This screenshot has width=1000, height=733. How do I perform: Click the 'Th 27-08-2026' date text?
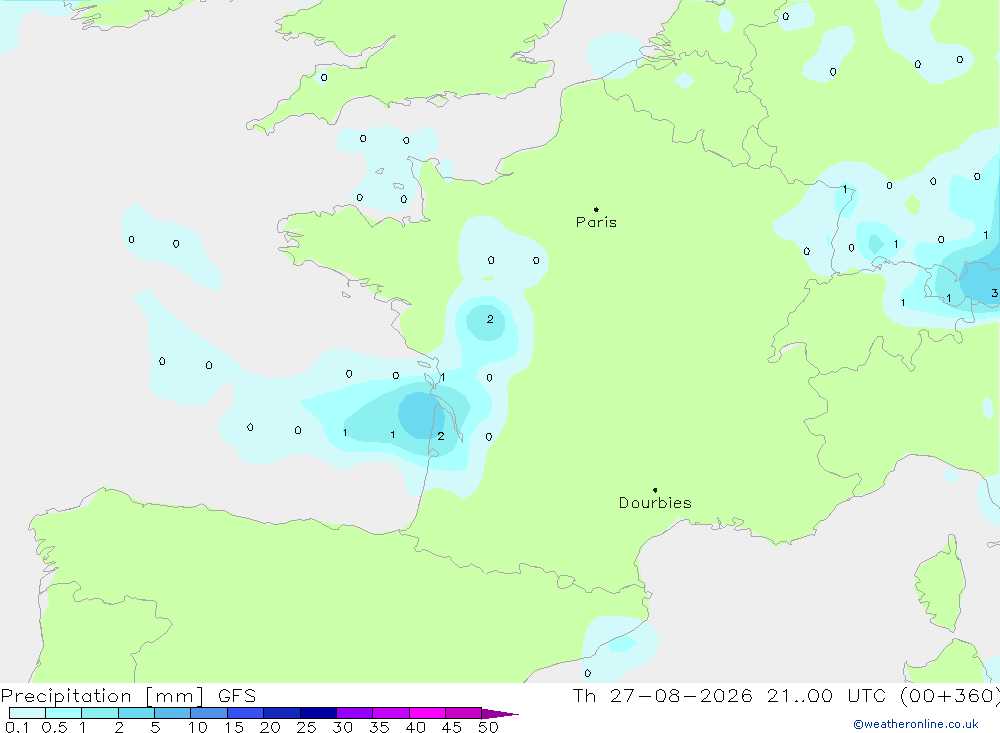pyautogui.click(x=663, y=696)
